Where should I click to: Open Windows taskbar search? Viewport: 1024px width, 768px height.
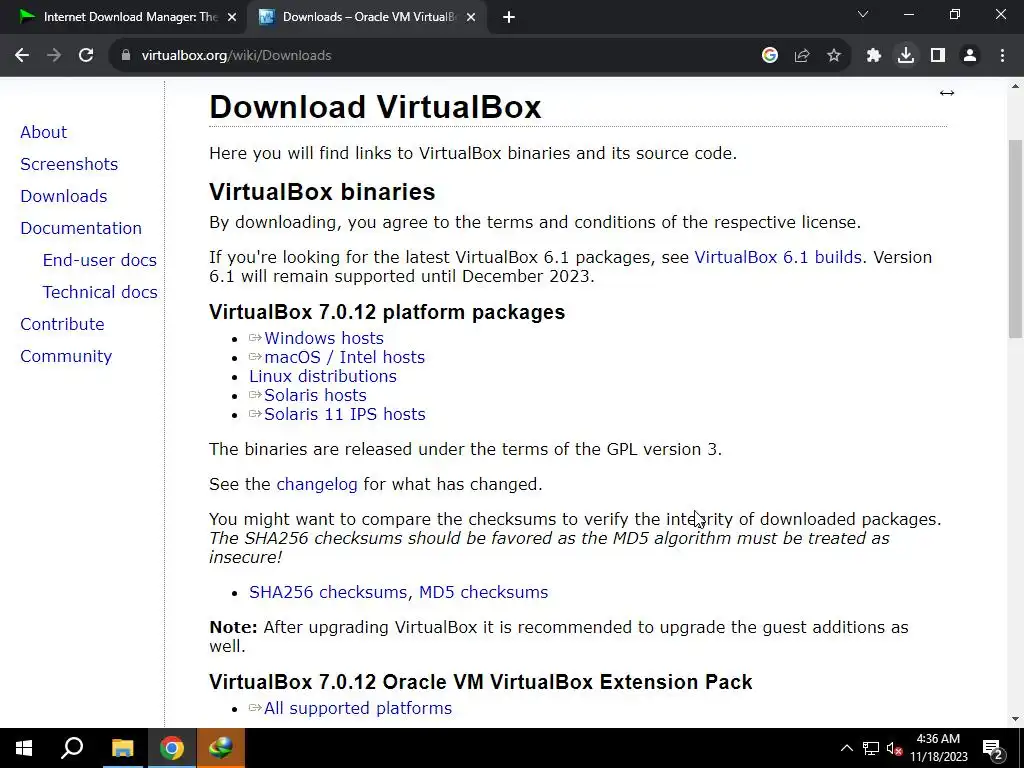72,748
